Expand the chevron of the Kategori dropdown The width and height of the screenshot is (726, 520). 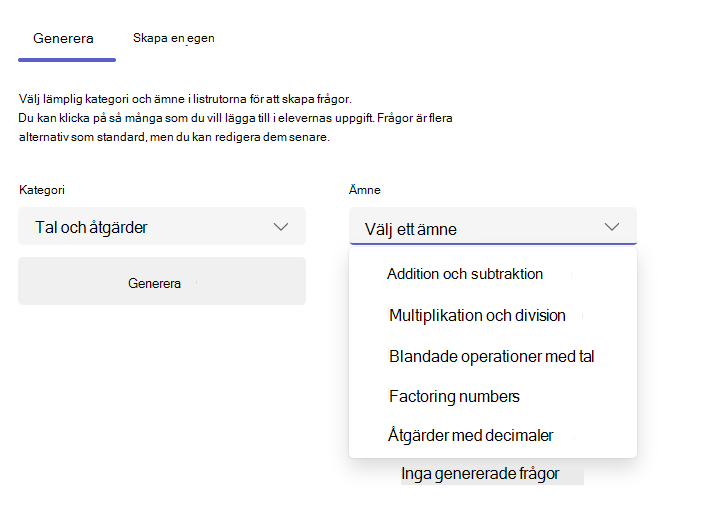click(x=281, y=227)
